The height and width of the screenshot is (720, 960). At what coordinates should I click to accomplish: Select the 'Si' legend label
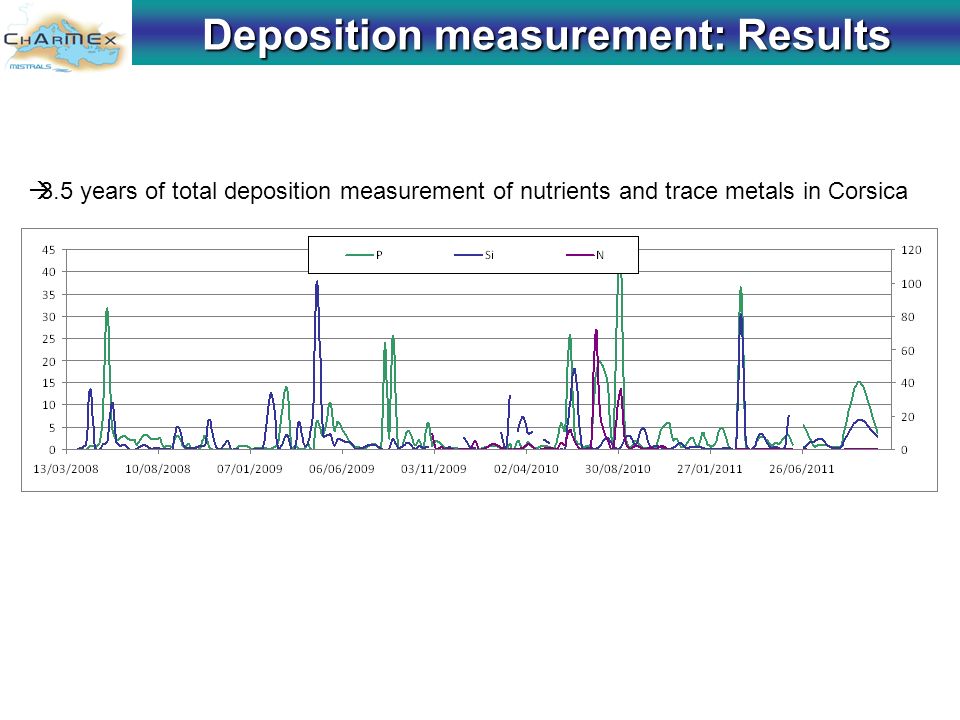[489, 255]
